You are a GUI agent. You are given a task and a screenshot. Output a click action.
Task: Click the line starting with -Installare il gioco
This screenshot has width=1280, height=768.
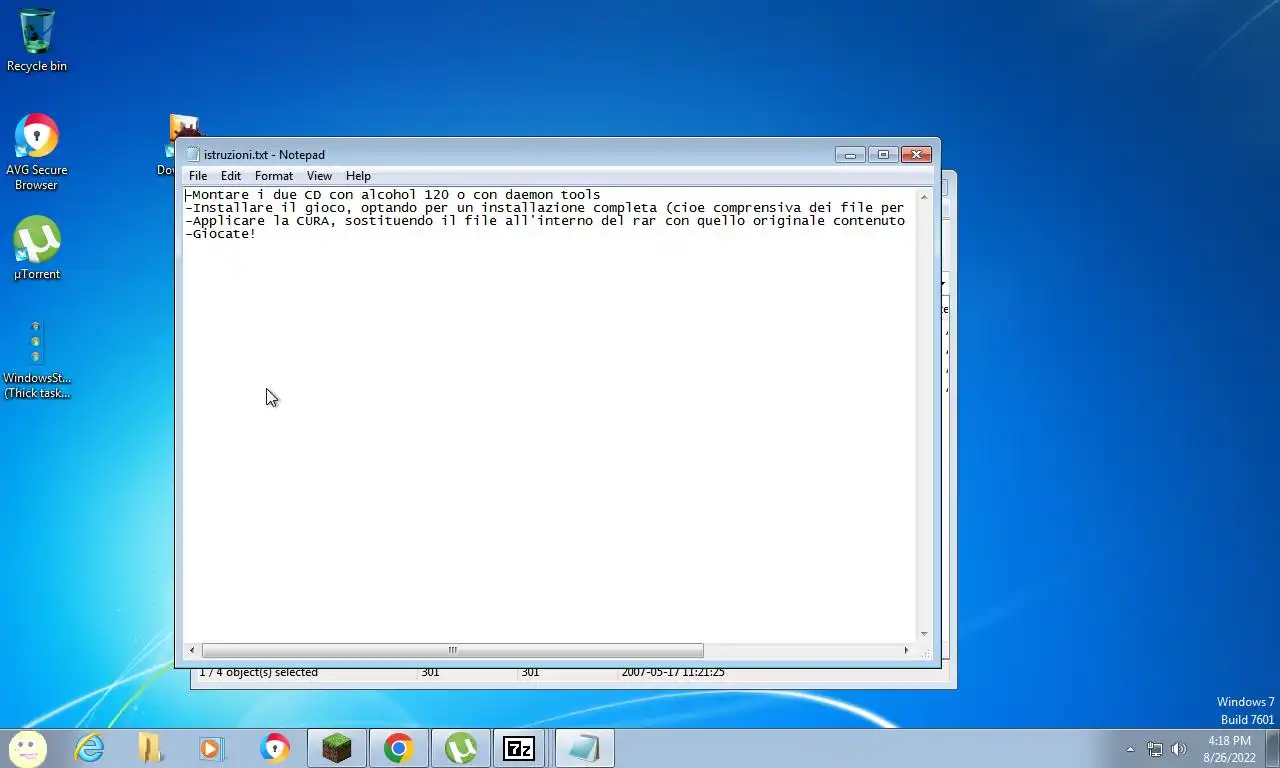pyautogui.click(x=545, y=208)
